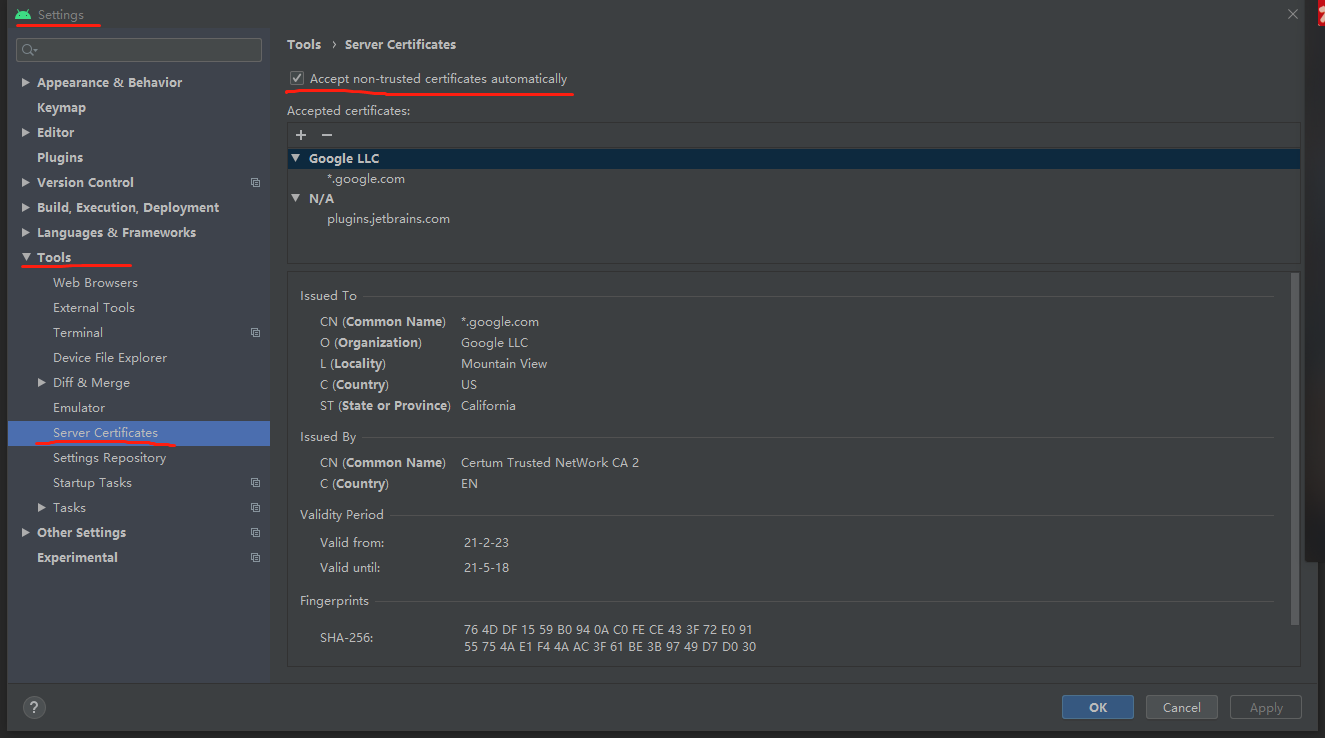Click the OK button
Viewport: 1325px width, 738px height.
[1098, 707]
